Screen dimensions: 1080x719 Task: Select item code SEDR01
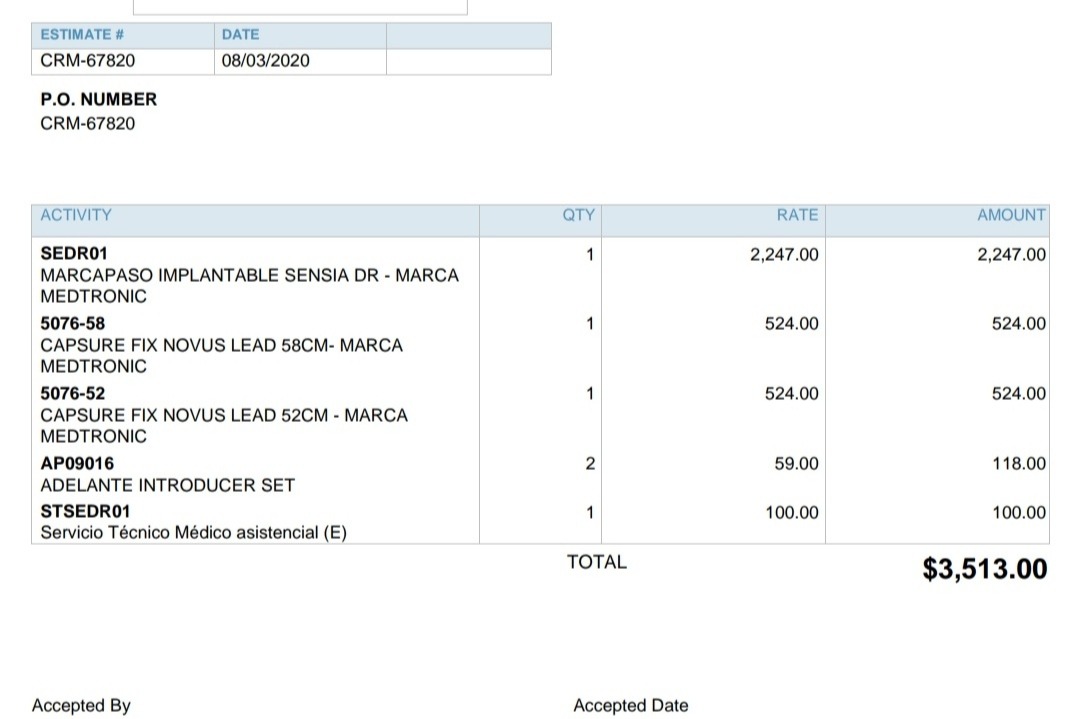[74, 253]
